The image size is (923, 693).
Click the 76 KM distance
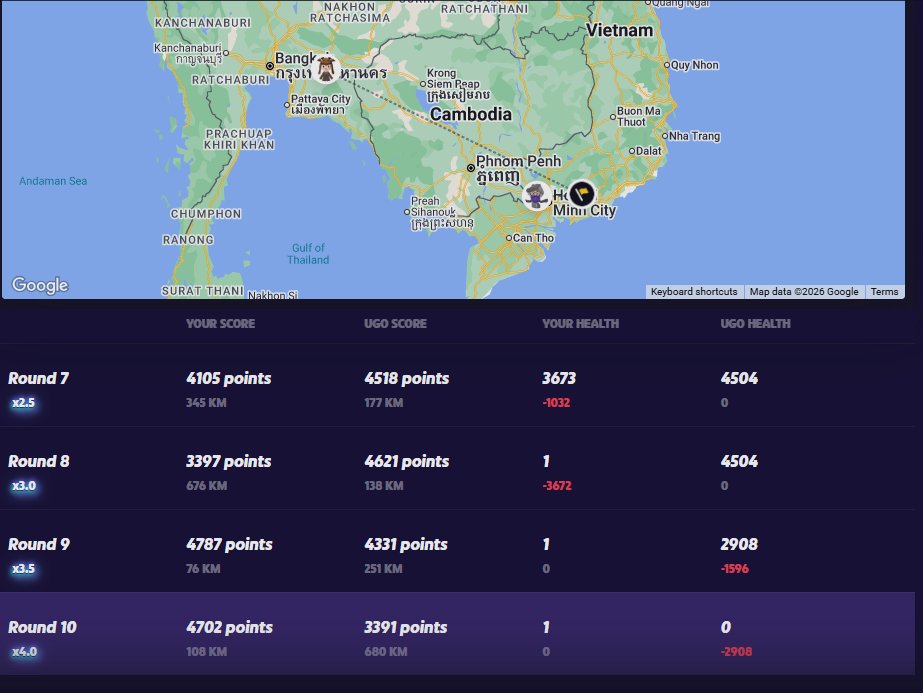pos(203,569)
